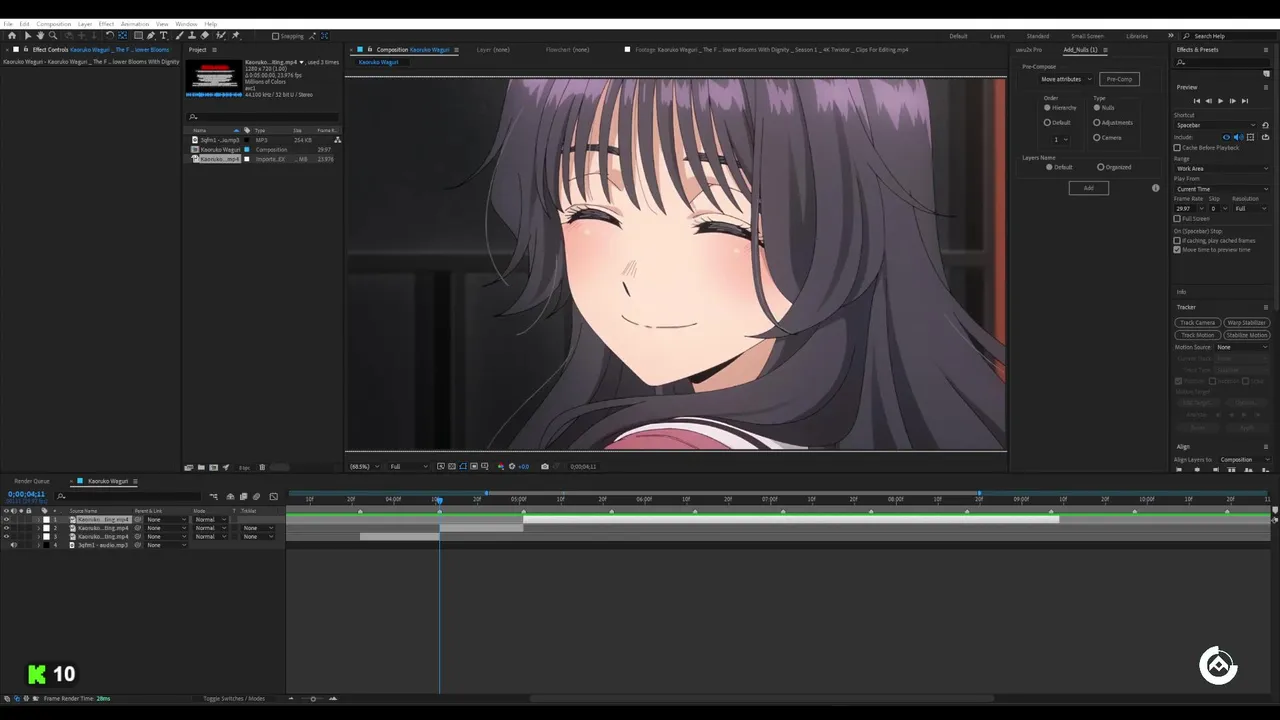This screenshot has height=720, width=1280.
Task: Select the Type text tool
Action: tap(164, 35)
